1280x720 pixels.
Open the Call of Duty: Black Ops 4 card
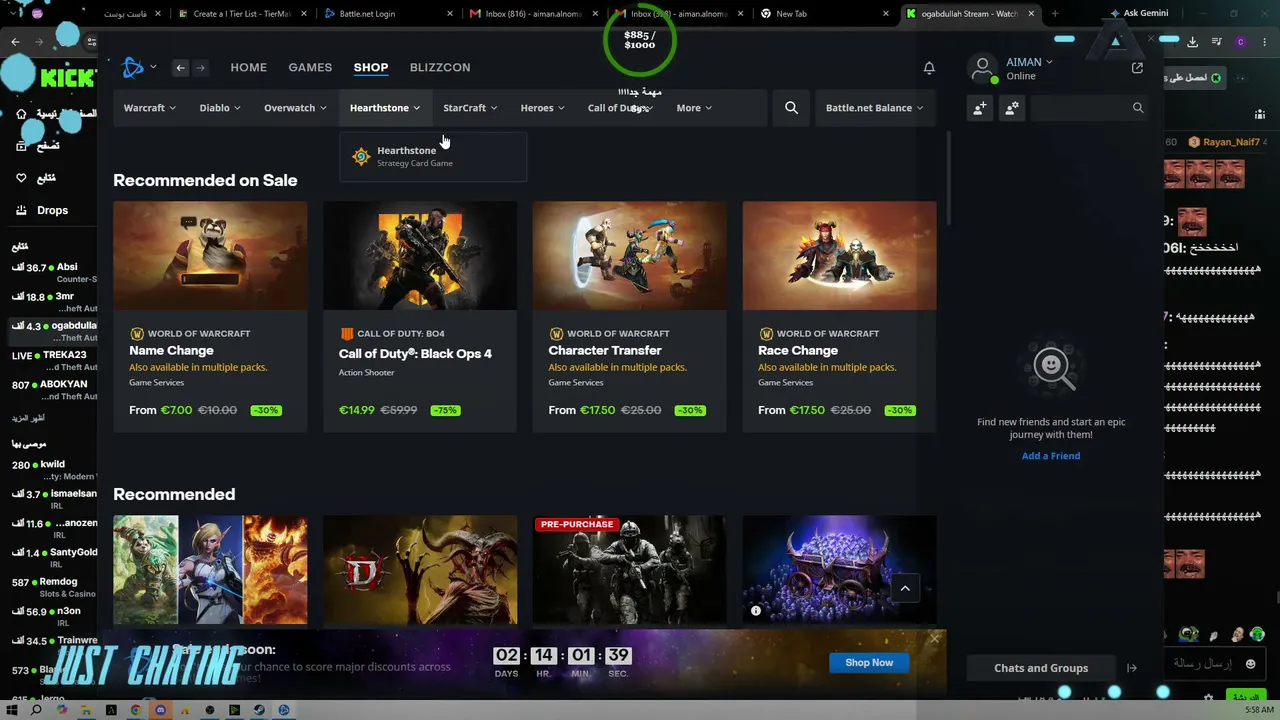click(420, 317)
